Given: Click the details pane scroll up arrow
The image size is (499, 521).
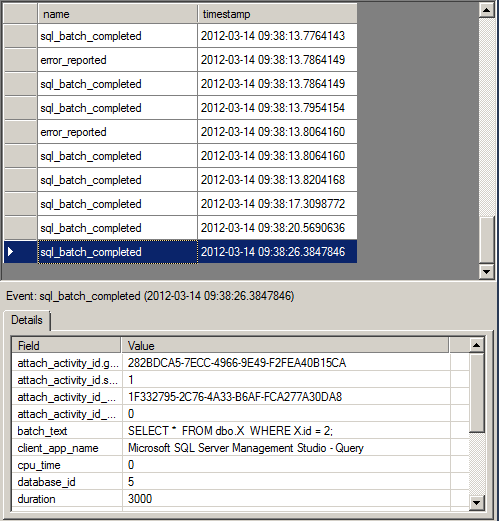Looking at the screenshot, I should 477,345.
